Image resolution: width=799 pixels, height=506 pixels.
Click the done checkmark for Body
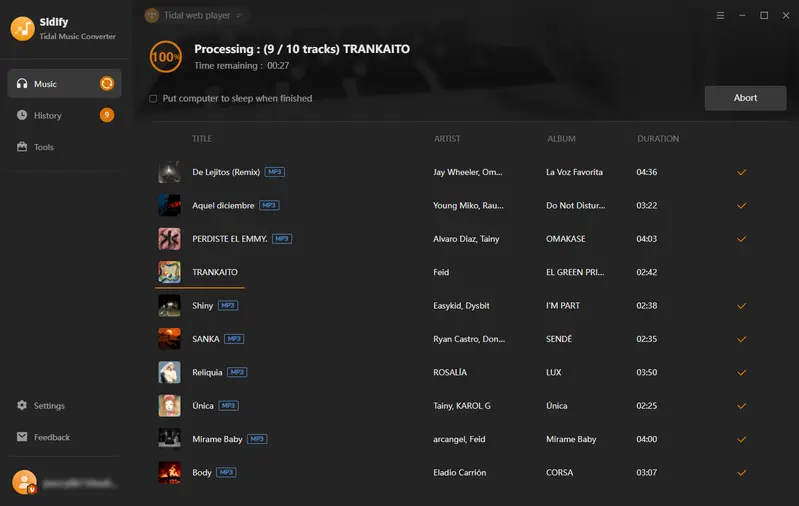[x=741, y=472]
